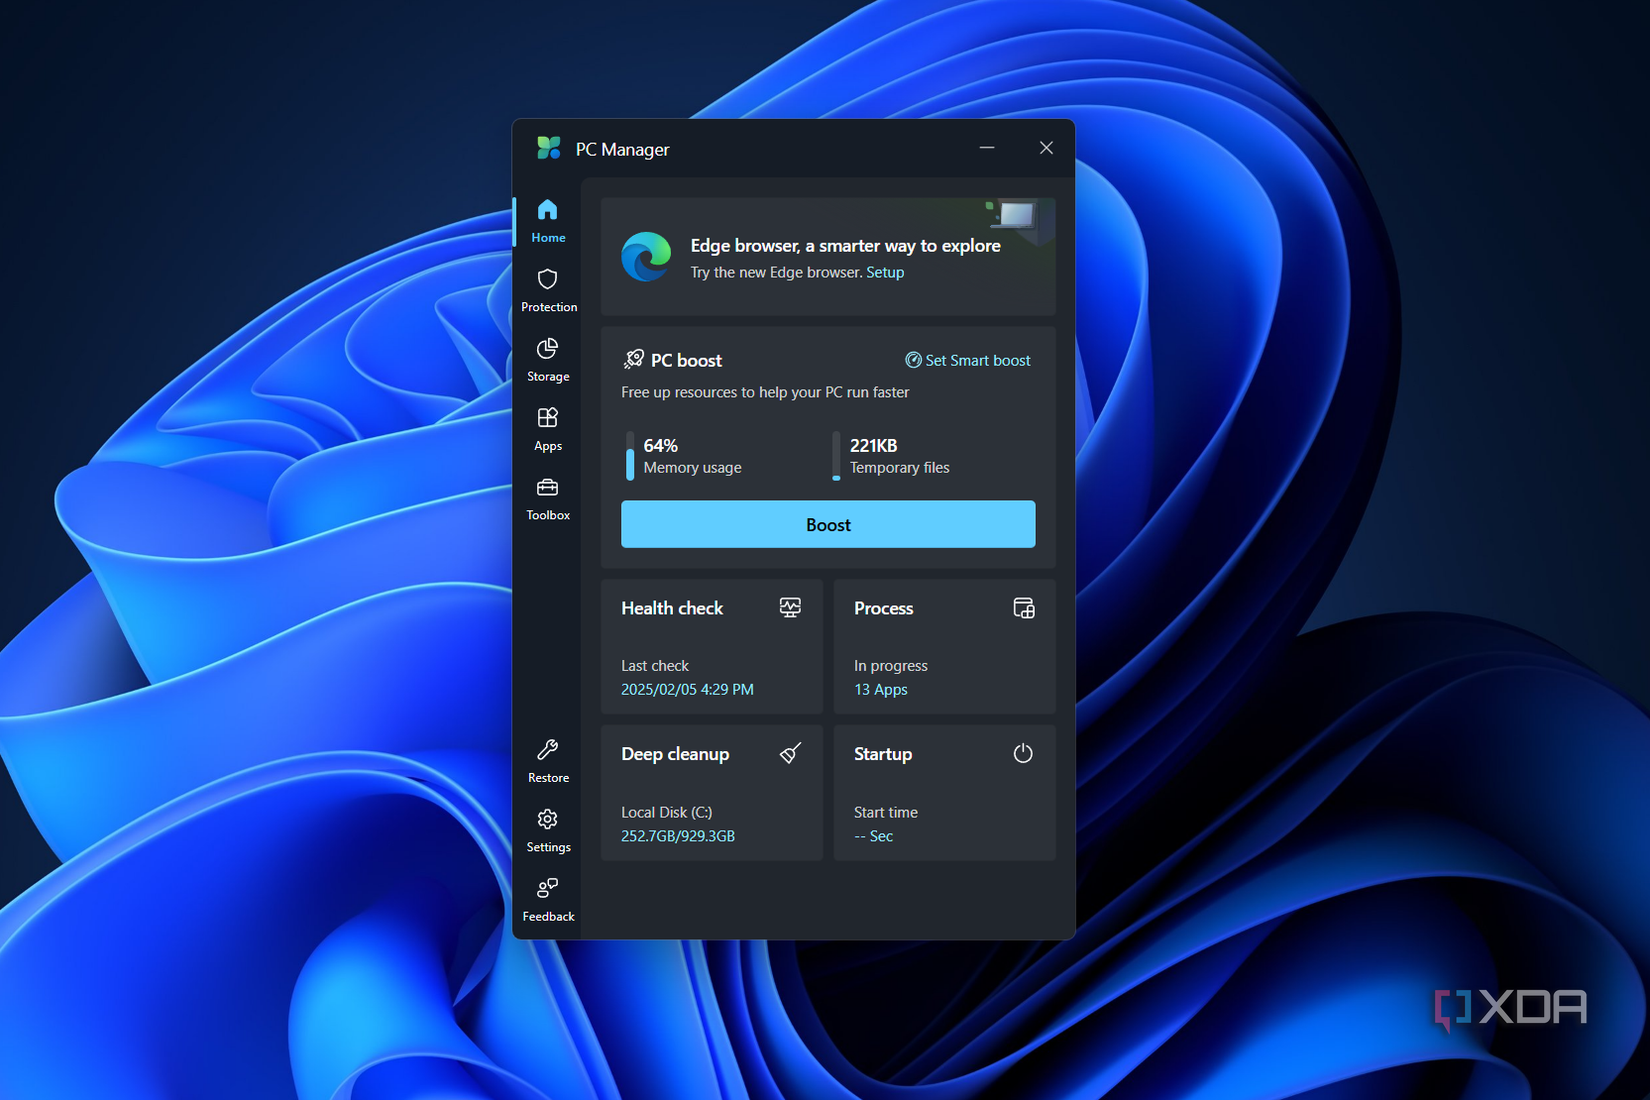This screenshot has height=1100, width=1650.
Task: Click Setup to try the new Edge browser
Action: click(885, 271)
